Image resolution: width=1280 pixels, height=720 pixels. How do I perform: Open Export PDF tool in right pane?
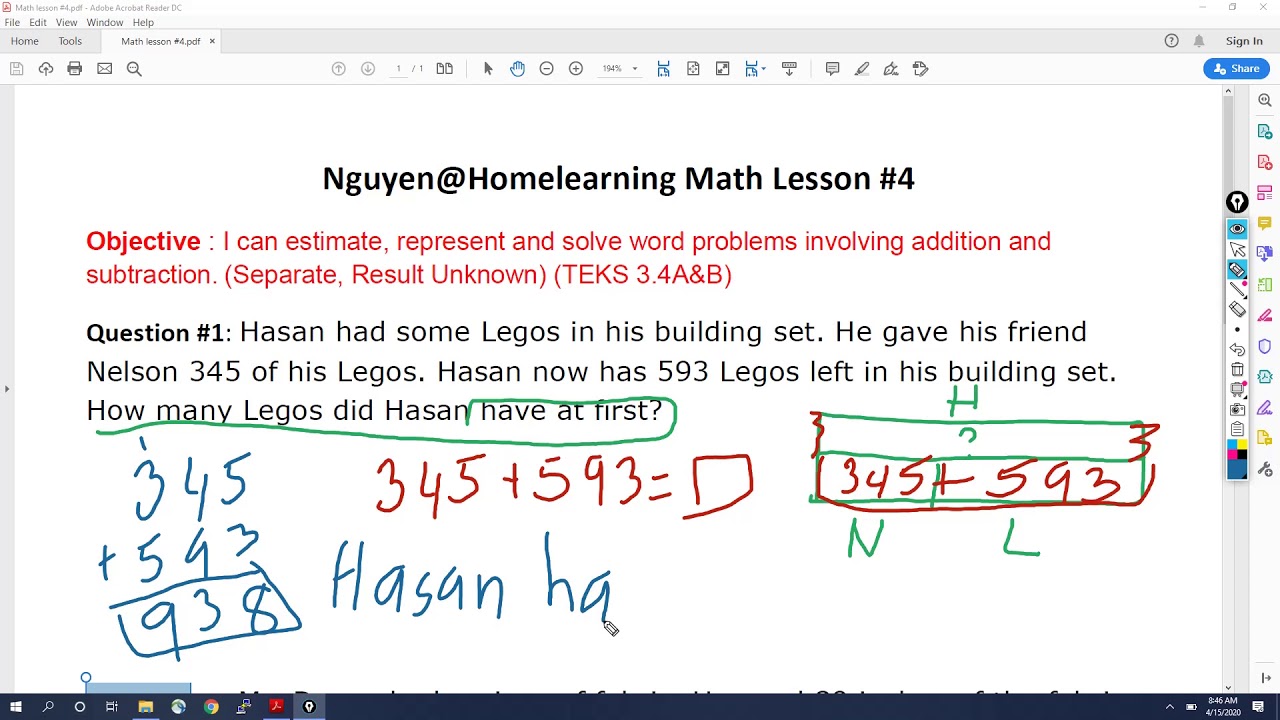tap(1265, 131)
